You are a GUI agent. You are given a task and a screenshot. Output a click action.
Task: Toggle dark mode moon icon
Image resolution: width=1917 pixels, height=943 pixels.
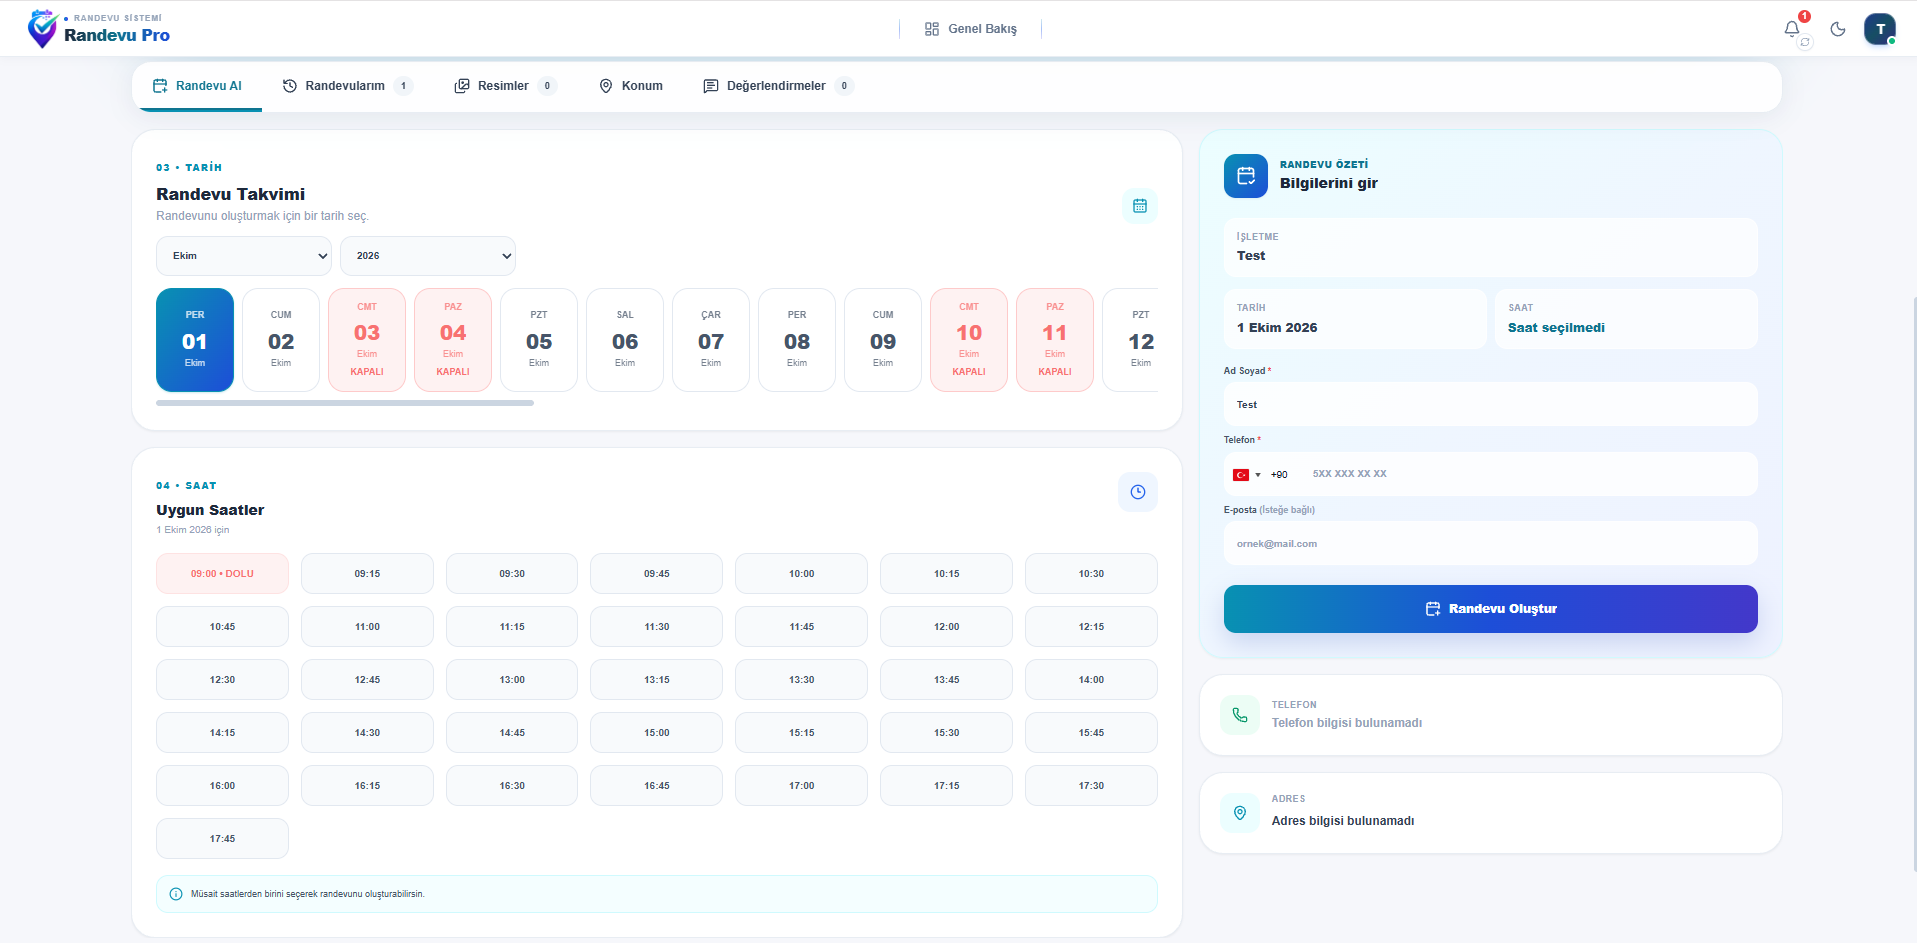point(1838,29)
